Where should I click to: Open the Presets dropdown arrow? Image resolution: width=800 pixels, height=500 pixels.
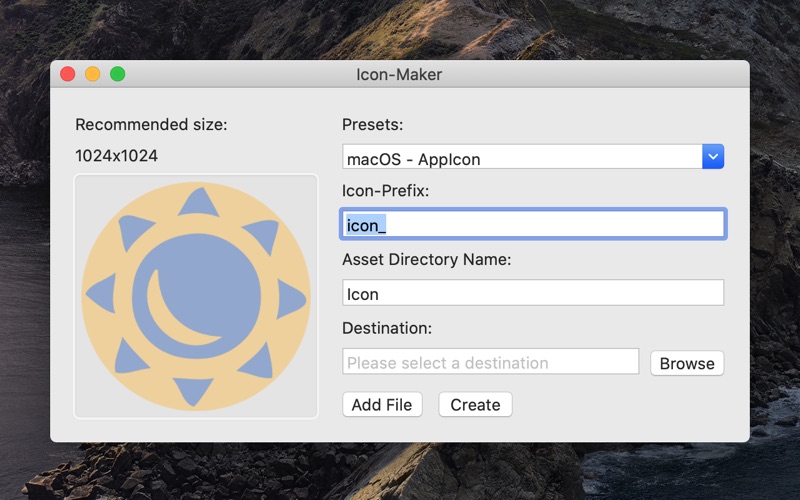click(x=713, y=157)
